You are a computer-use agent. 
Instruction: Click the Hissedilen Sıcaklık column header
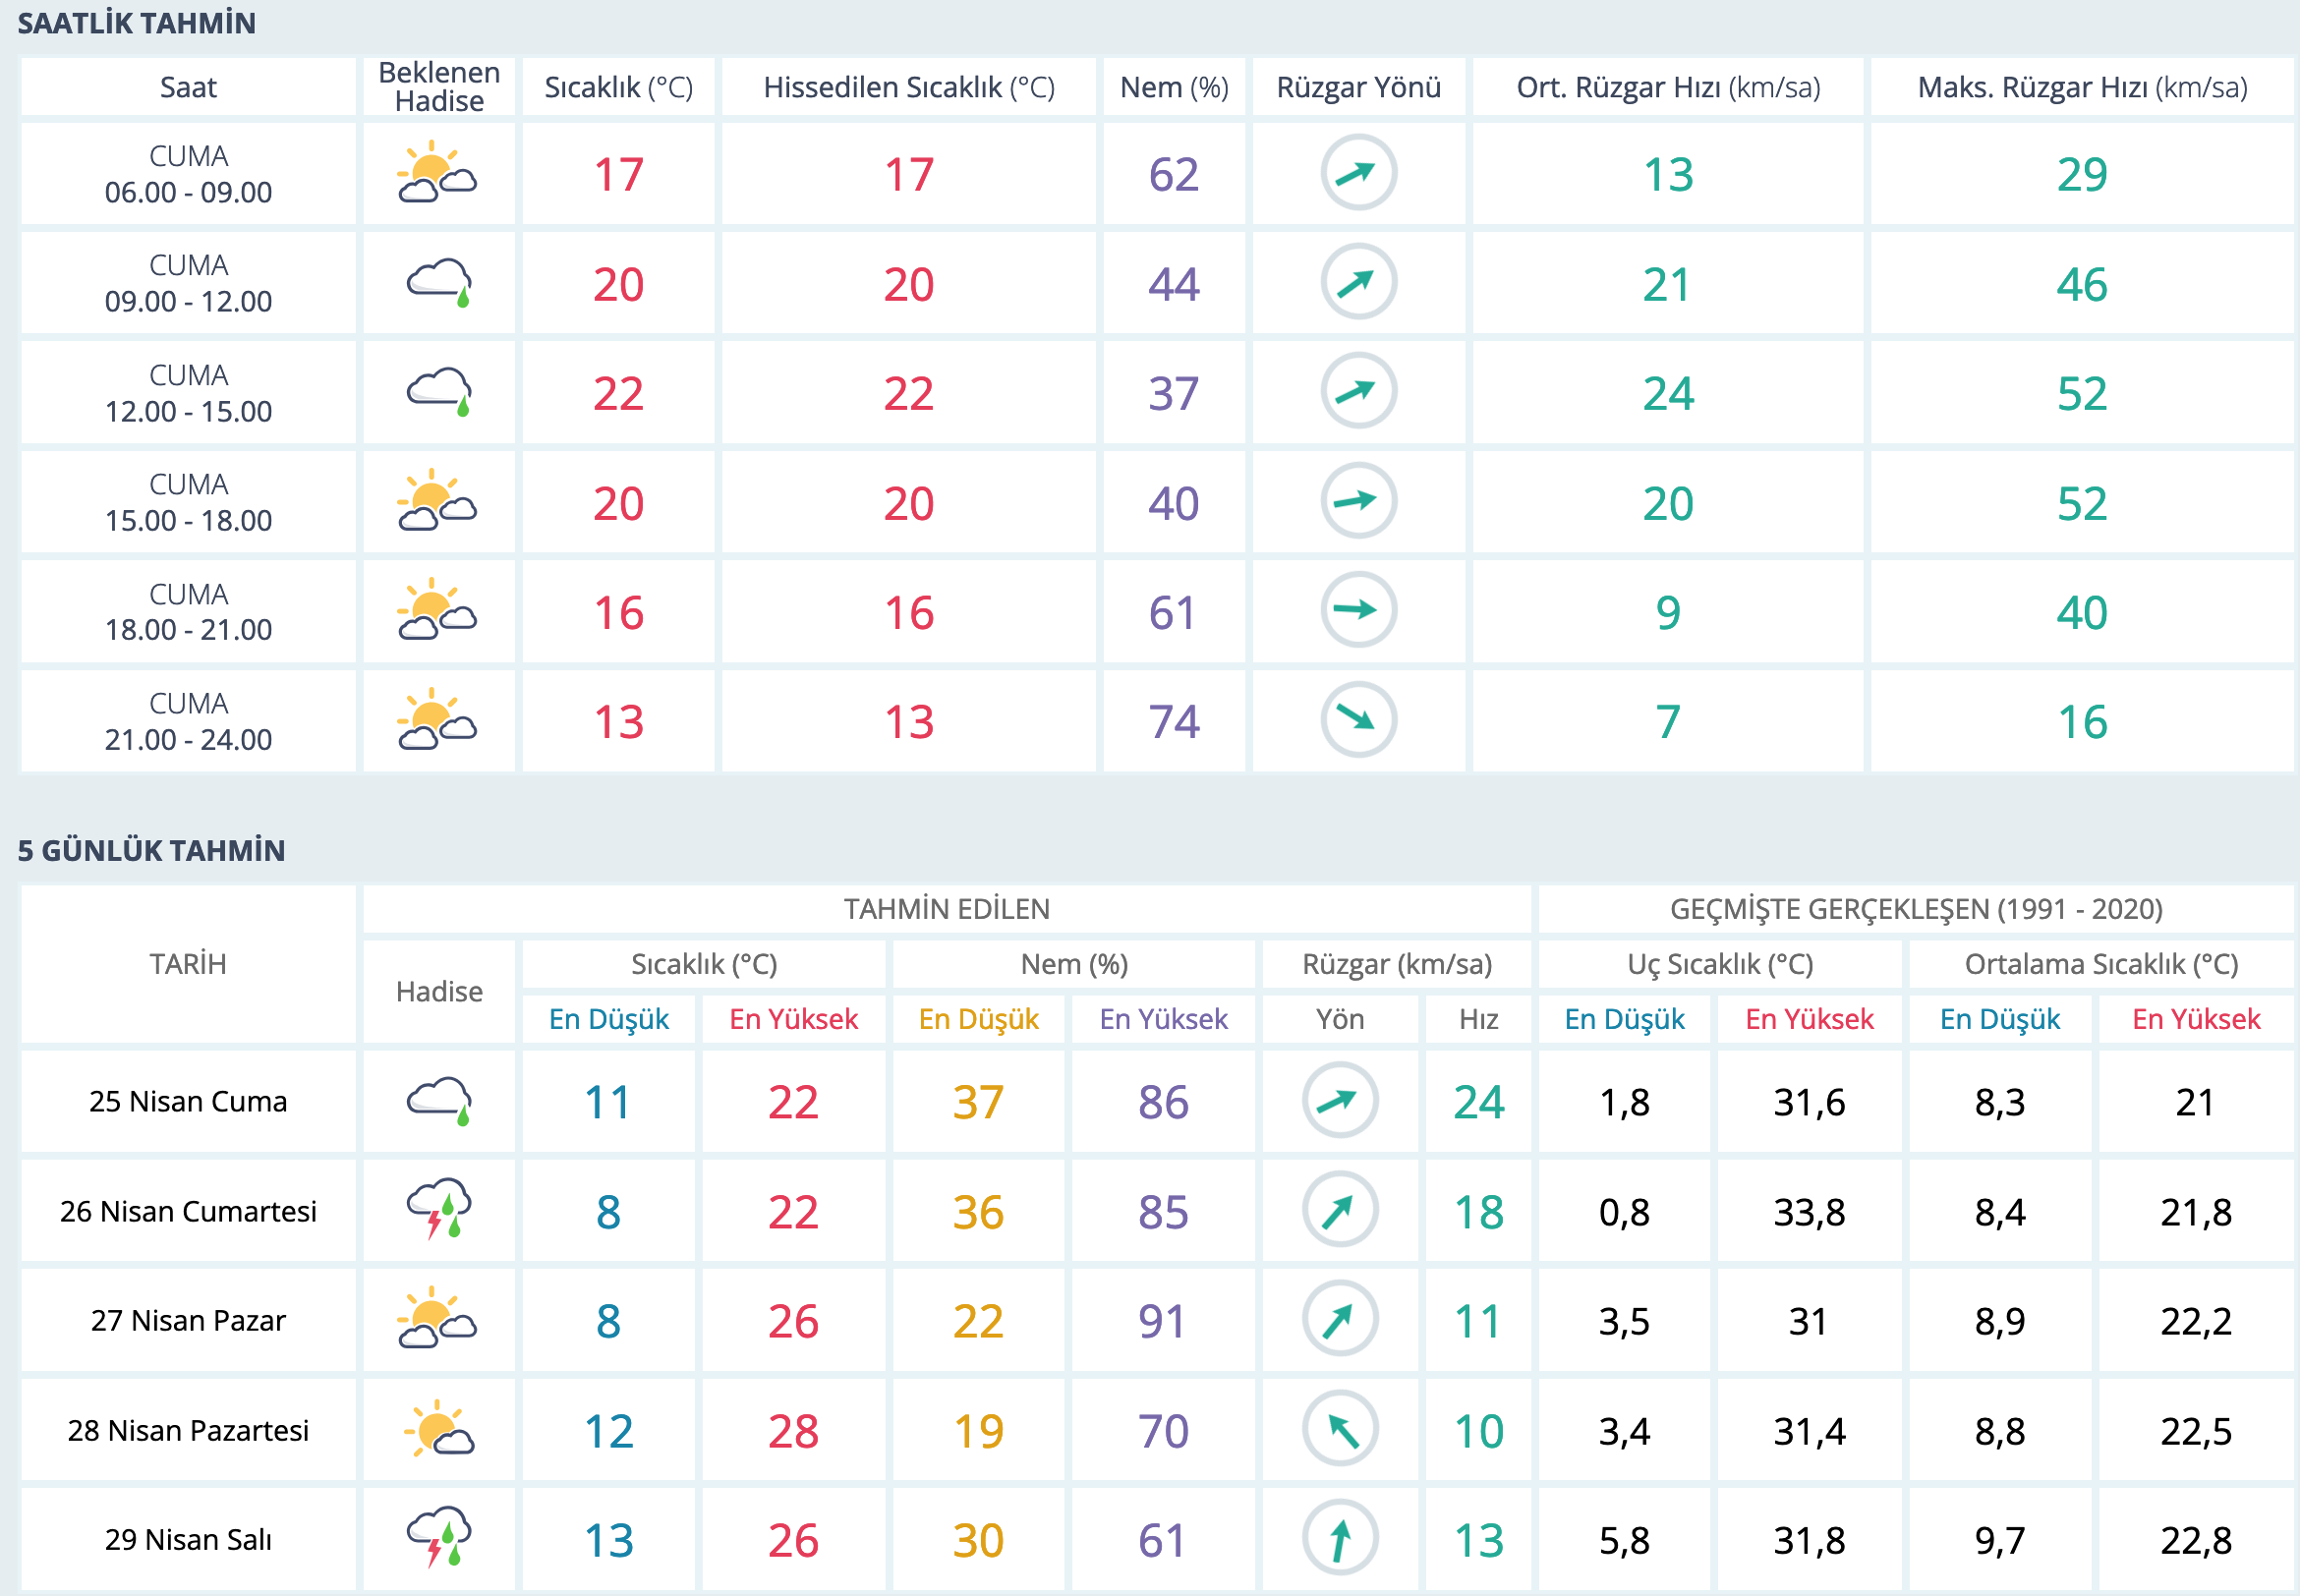coord(908,88)
